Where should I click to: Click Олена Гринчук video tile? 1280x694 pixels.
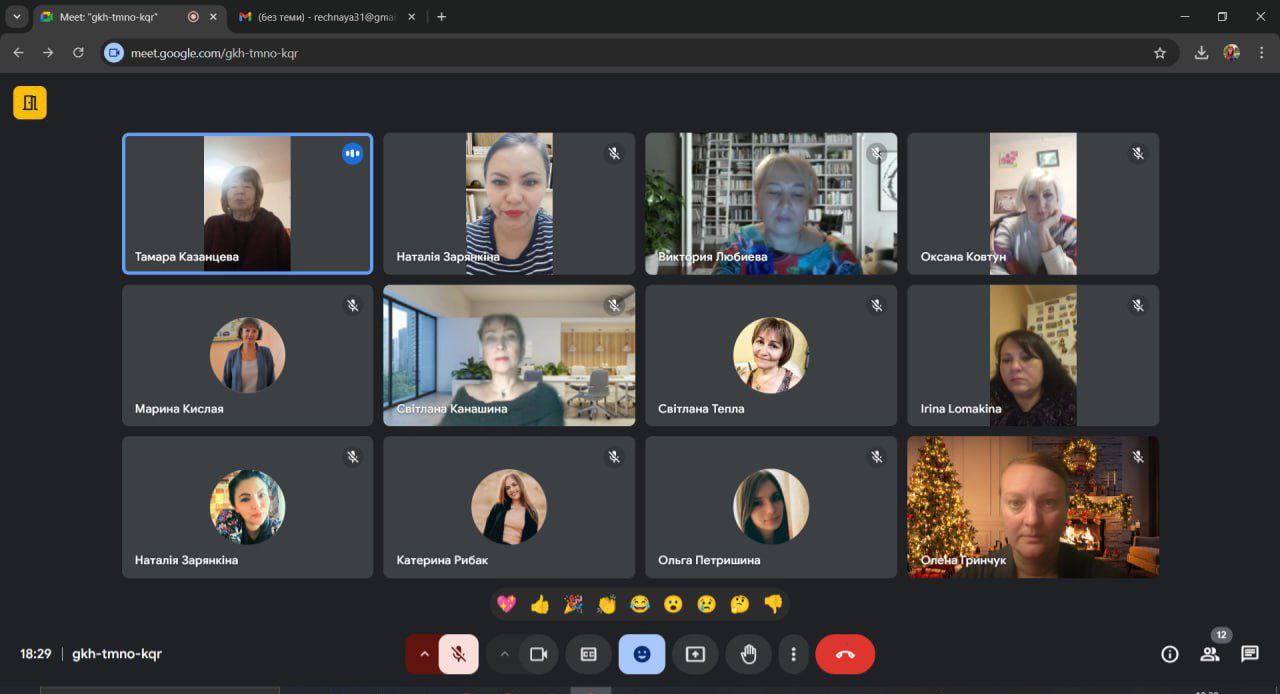(1033, 507)
